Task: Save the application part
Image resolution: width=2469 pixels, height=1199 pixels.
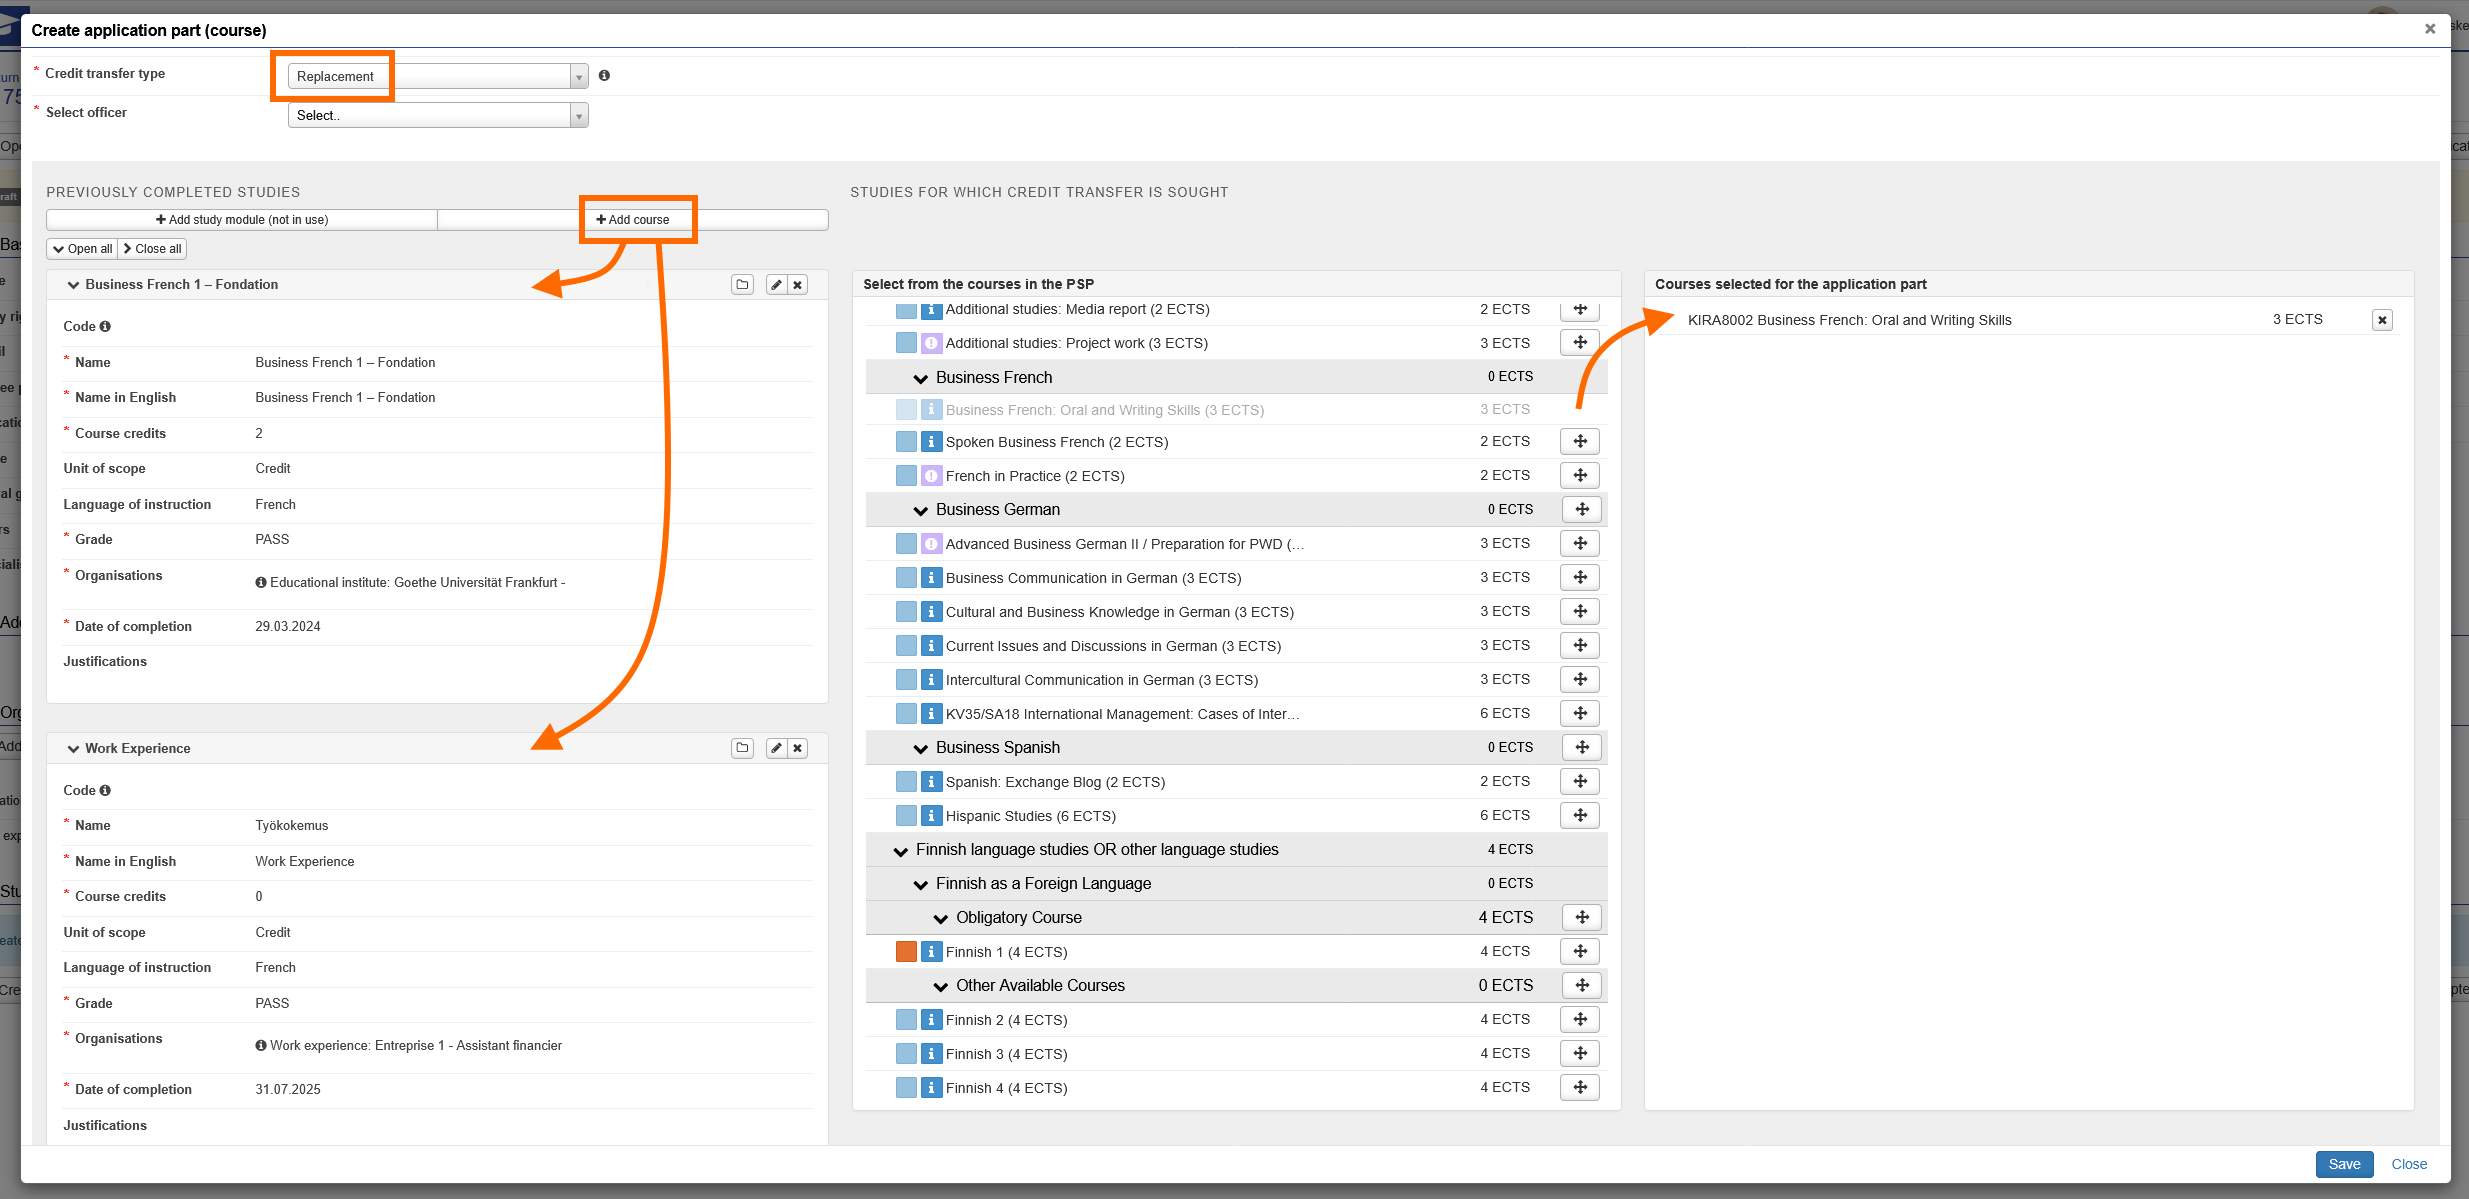Action: [x=2343, y=1164]
